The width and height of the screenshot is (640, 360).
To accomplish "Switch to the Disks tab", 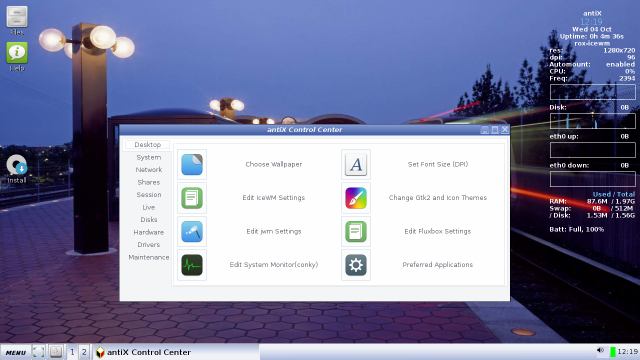I will coord(149,220).
